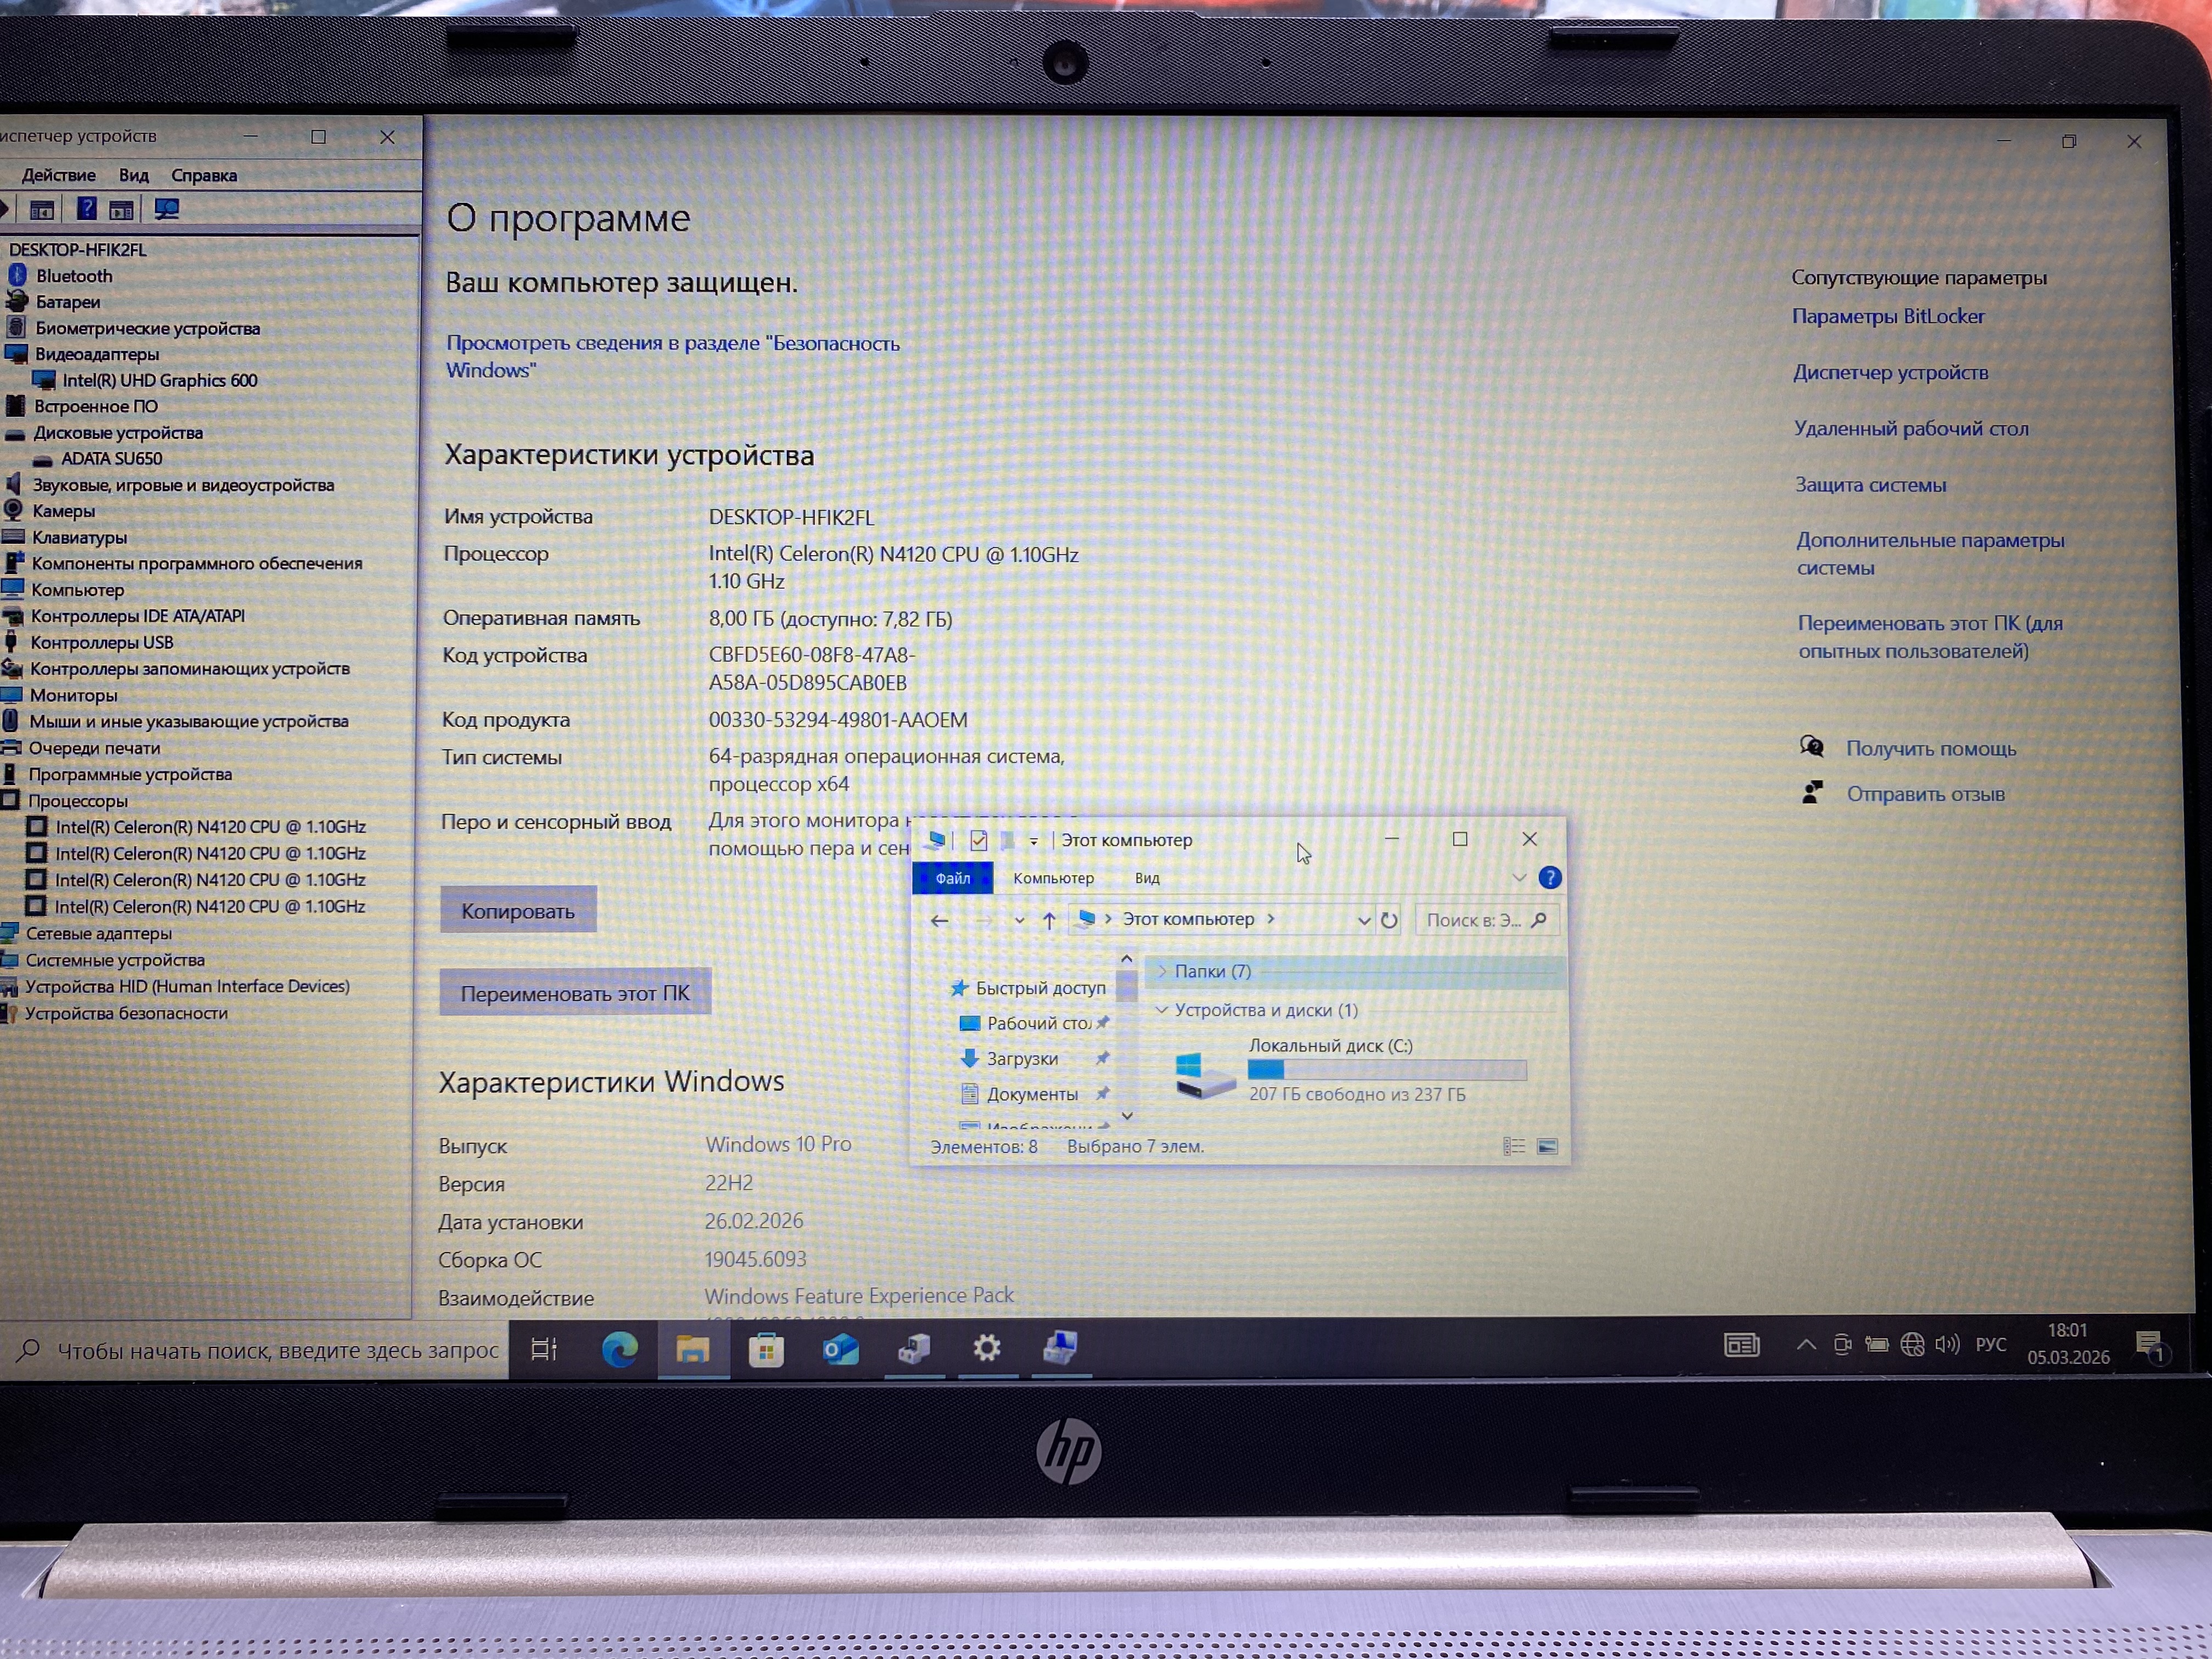Open the Компьютер ribbon tab
Viewport: 2212px width, 1659px height.
tap(1053, 878)
